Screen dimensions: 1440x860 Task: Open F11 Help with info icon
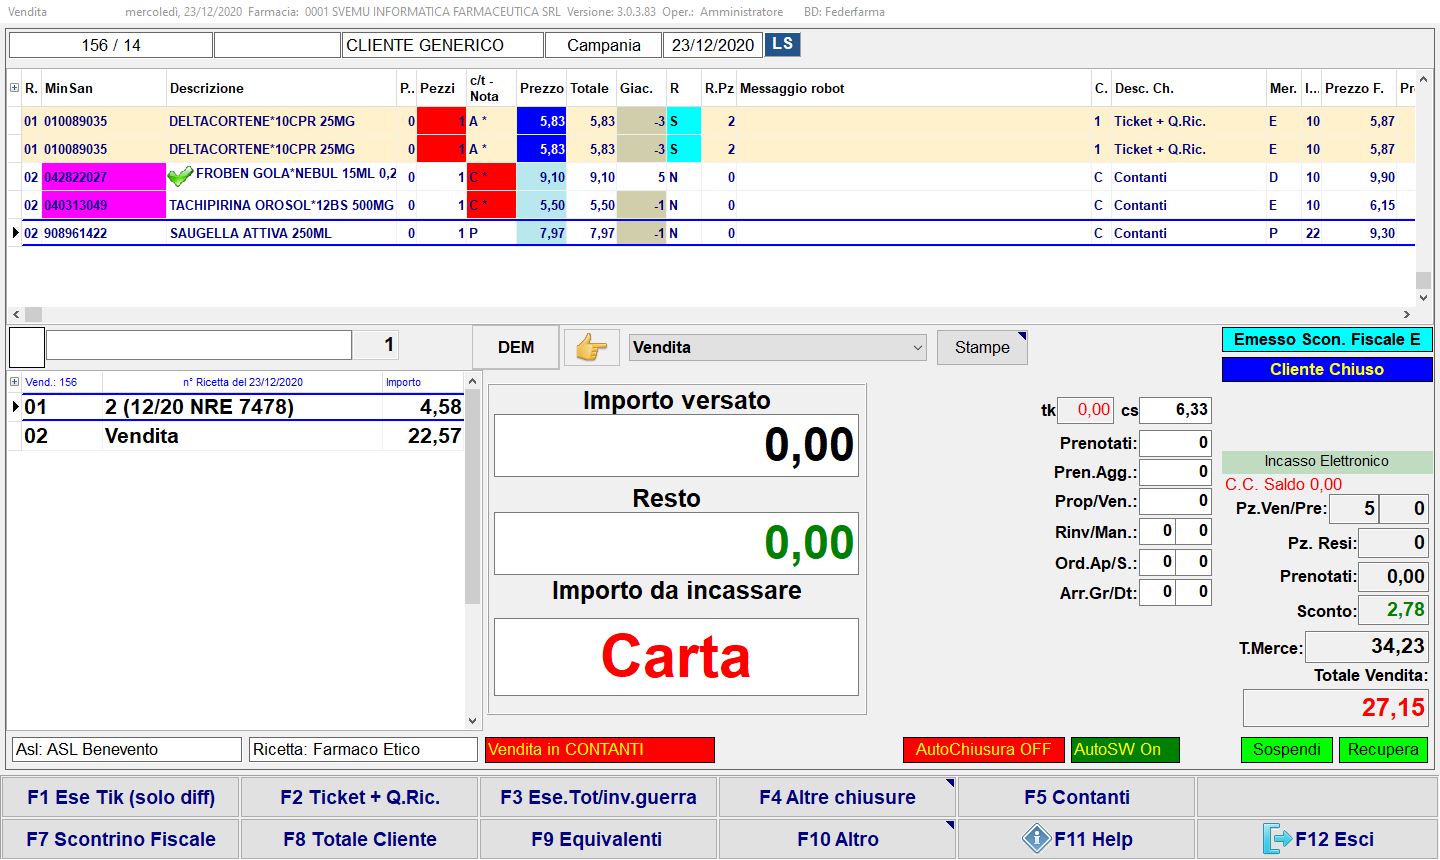tap(1076, 839)
